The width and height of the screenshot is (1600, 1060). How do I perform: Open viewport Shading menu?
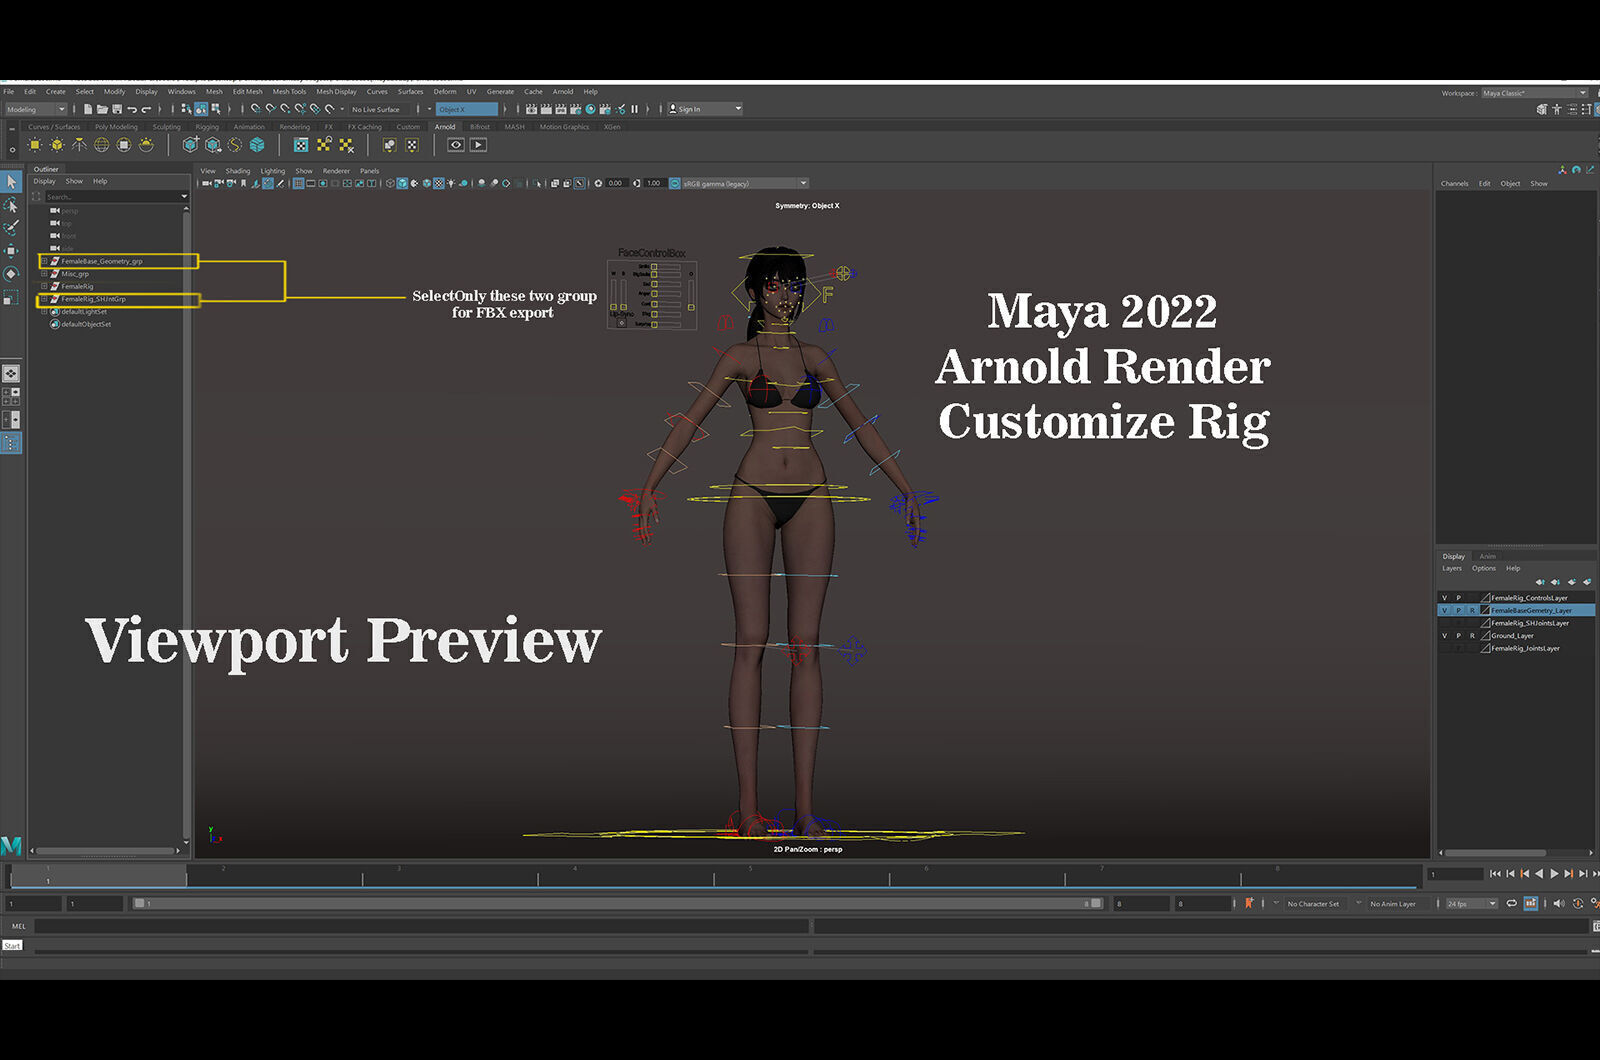point(238,171)
